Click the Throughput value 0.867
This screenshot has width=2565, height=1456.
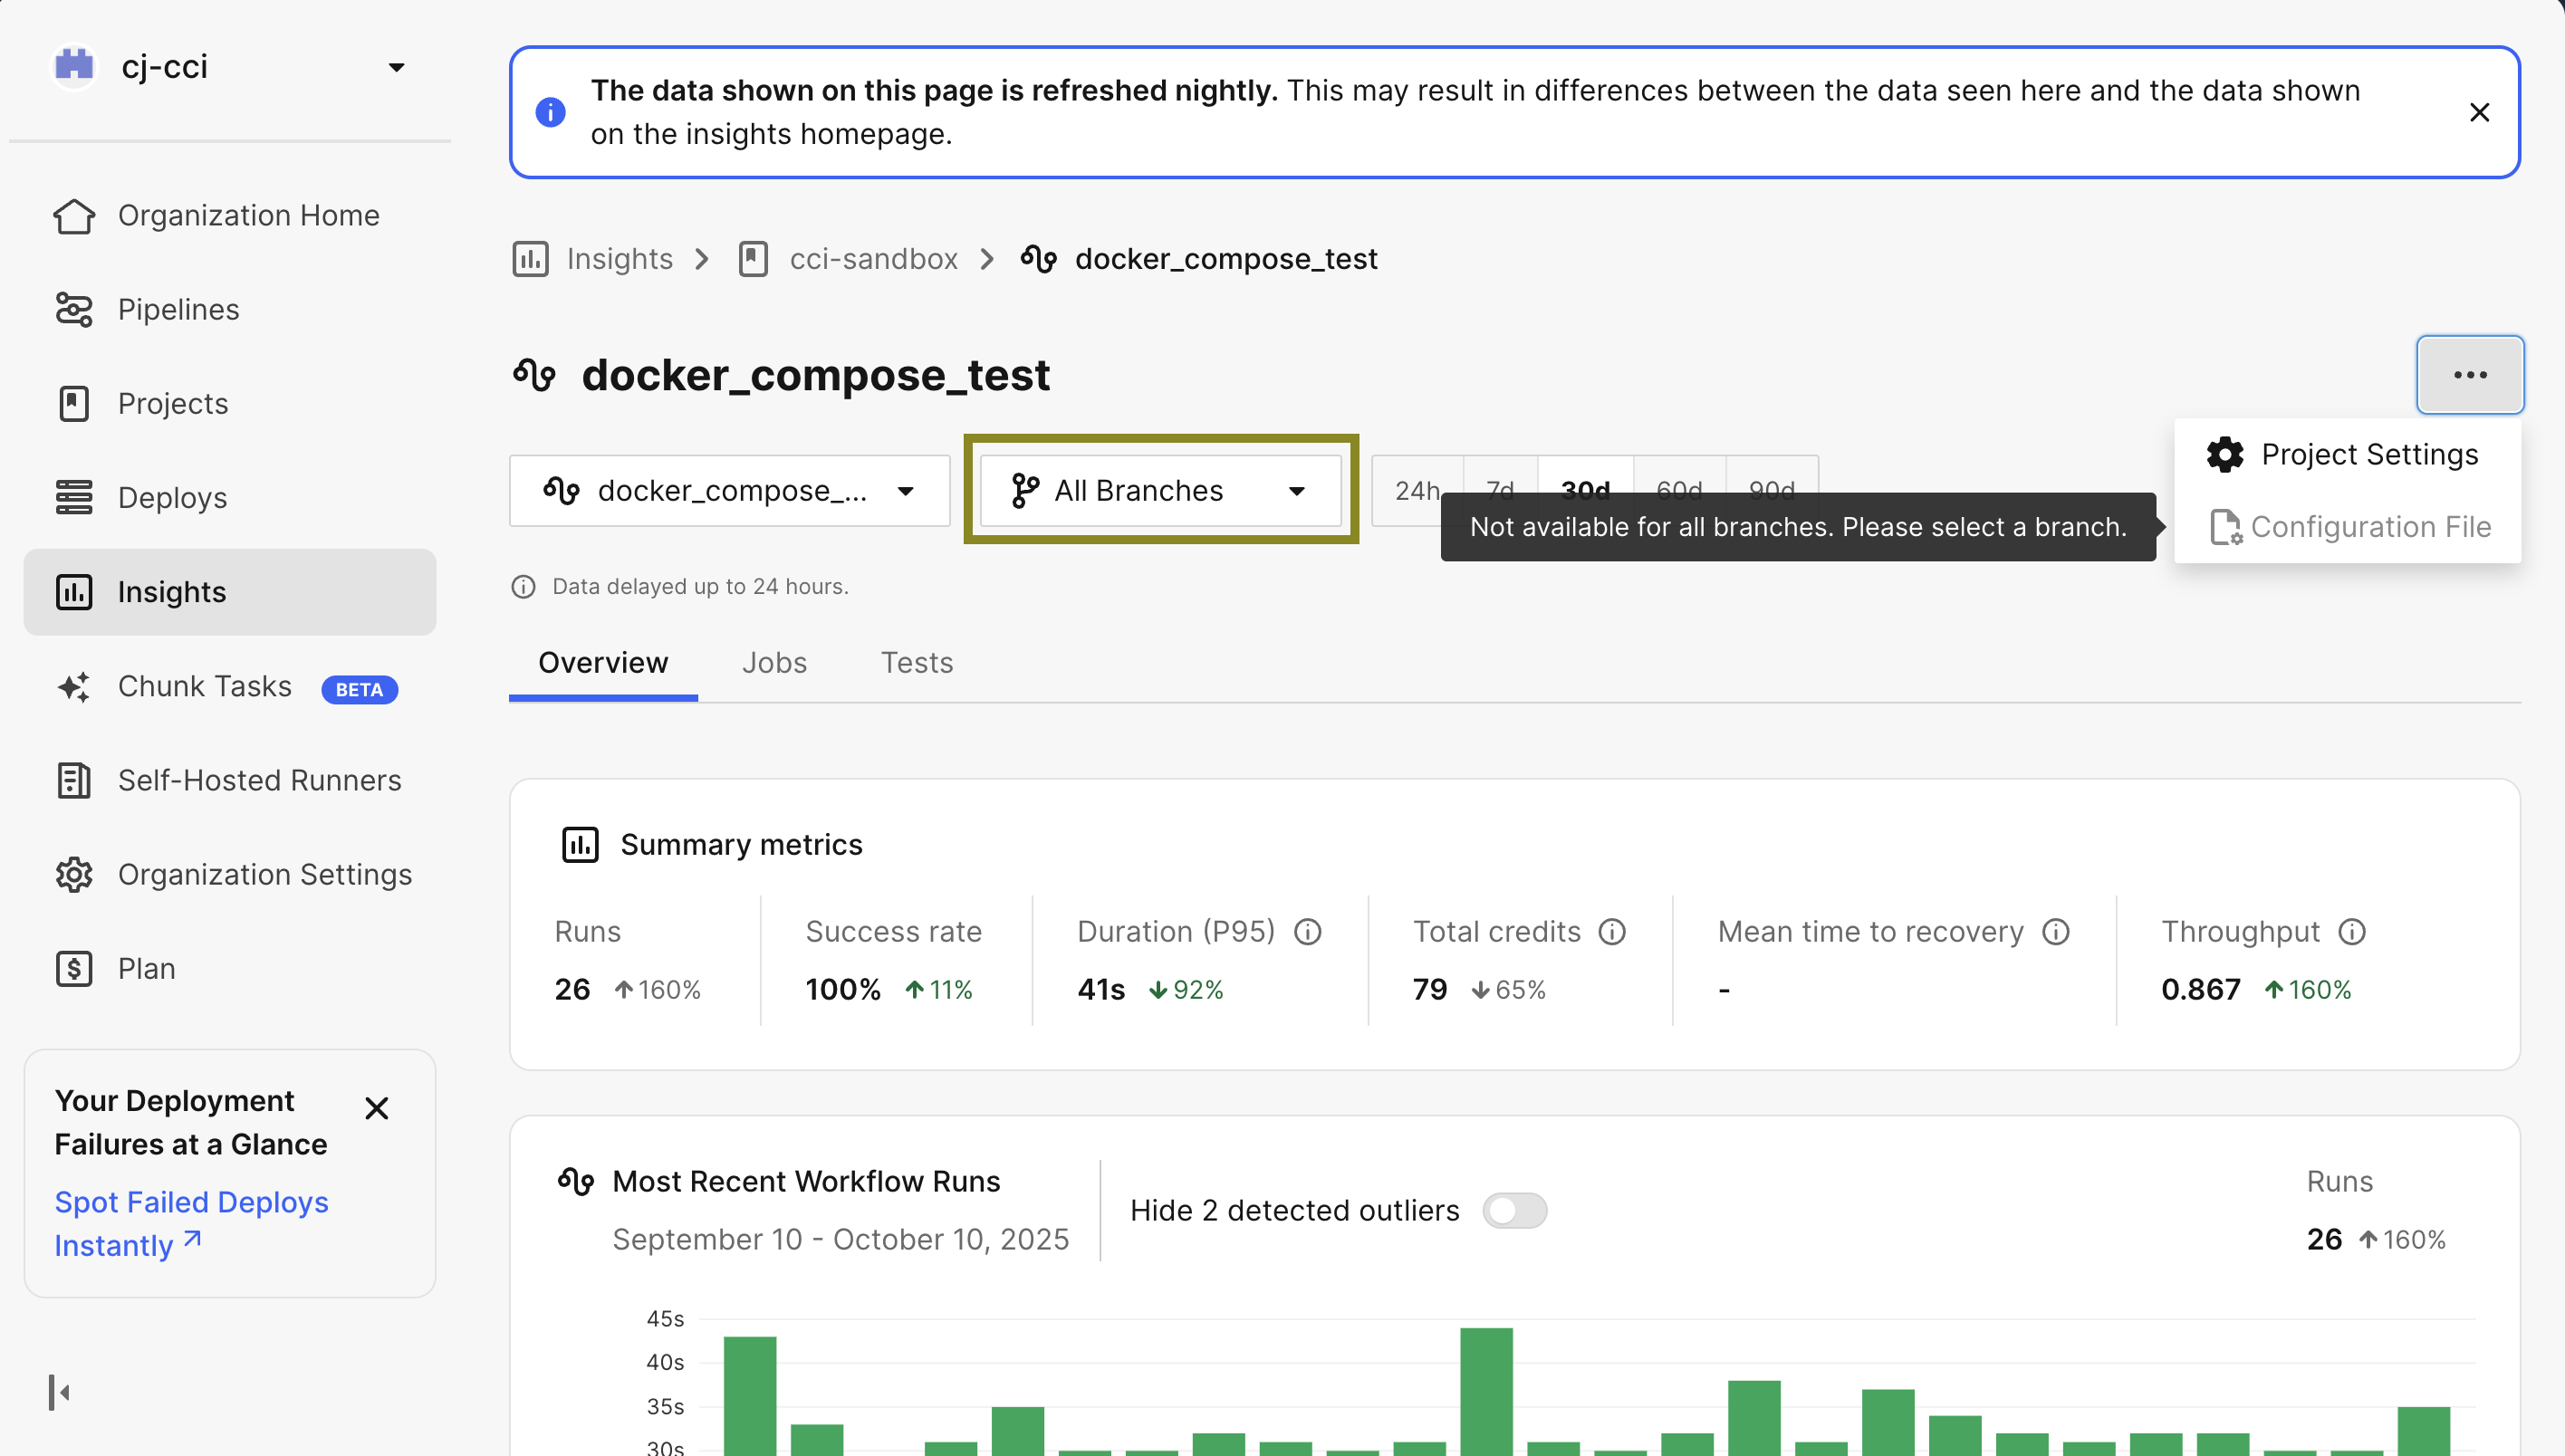click(x=2200, y=990)
